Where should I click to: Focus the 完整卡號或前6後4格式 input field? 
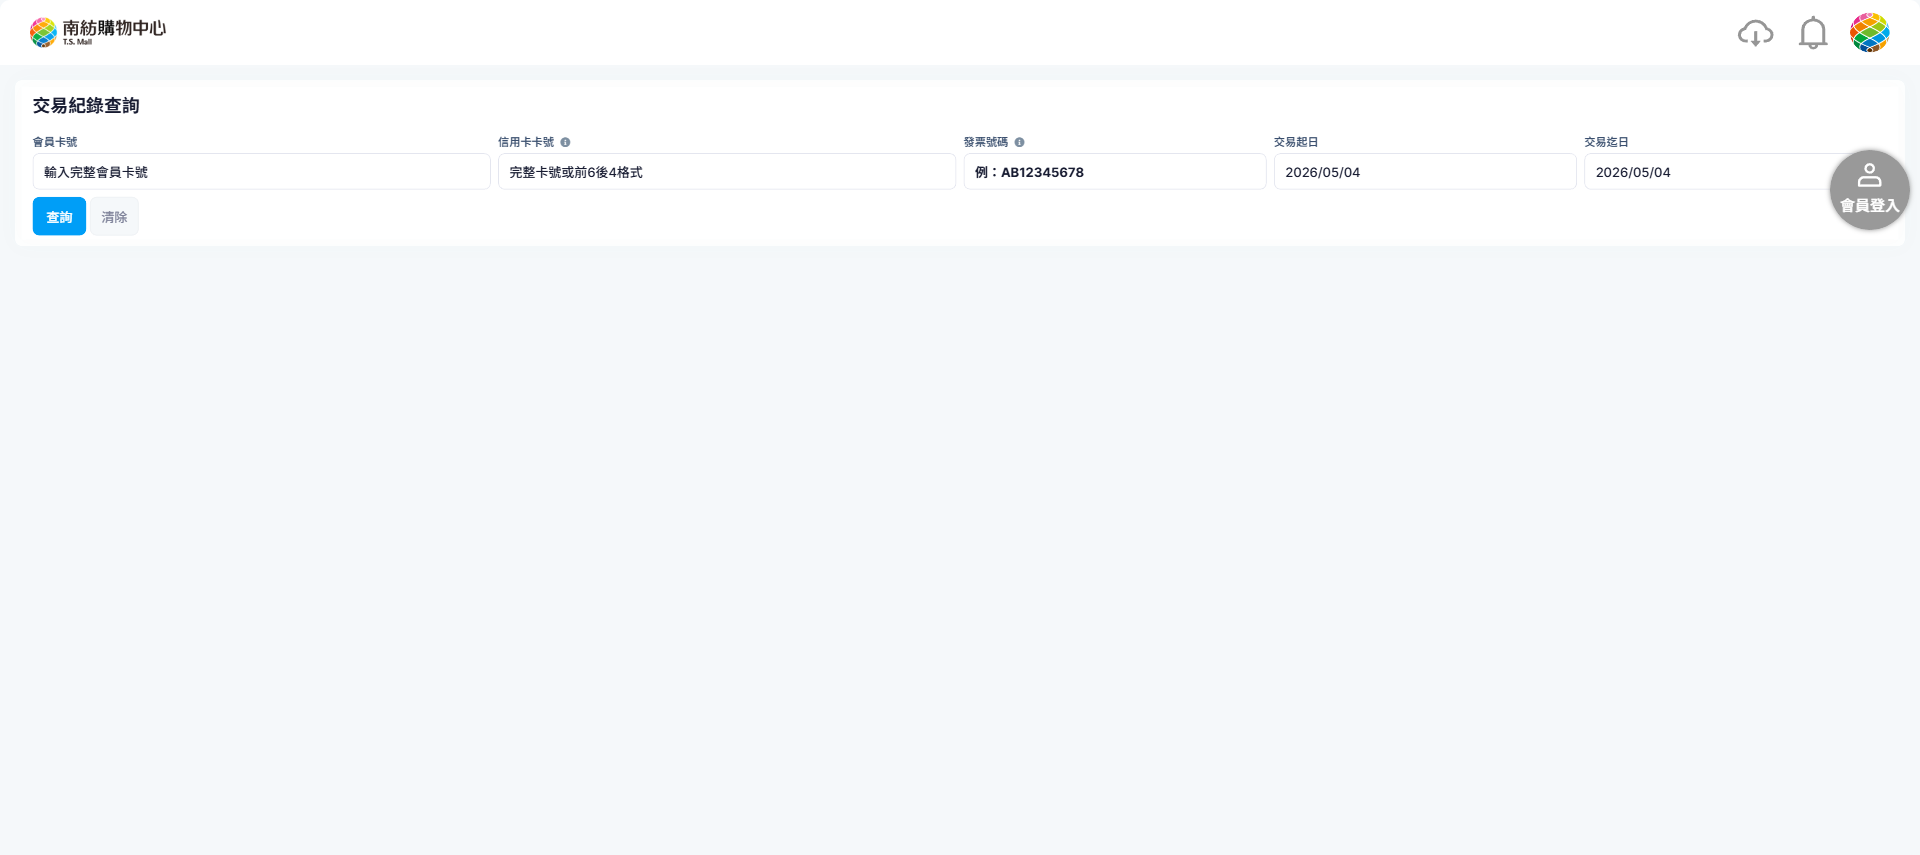tap(727, 172)
